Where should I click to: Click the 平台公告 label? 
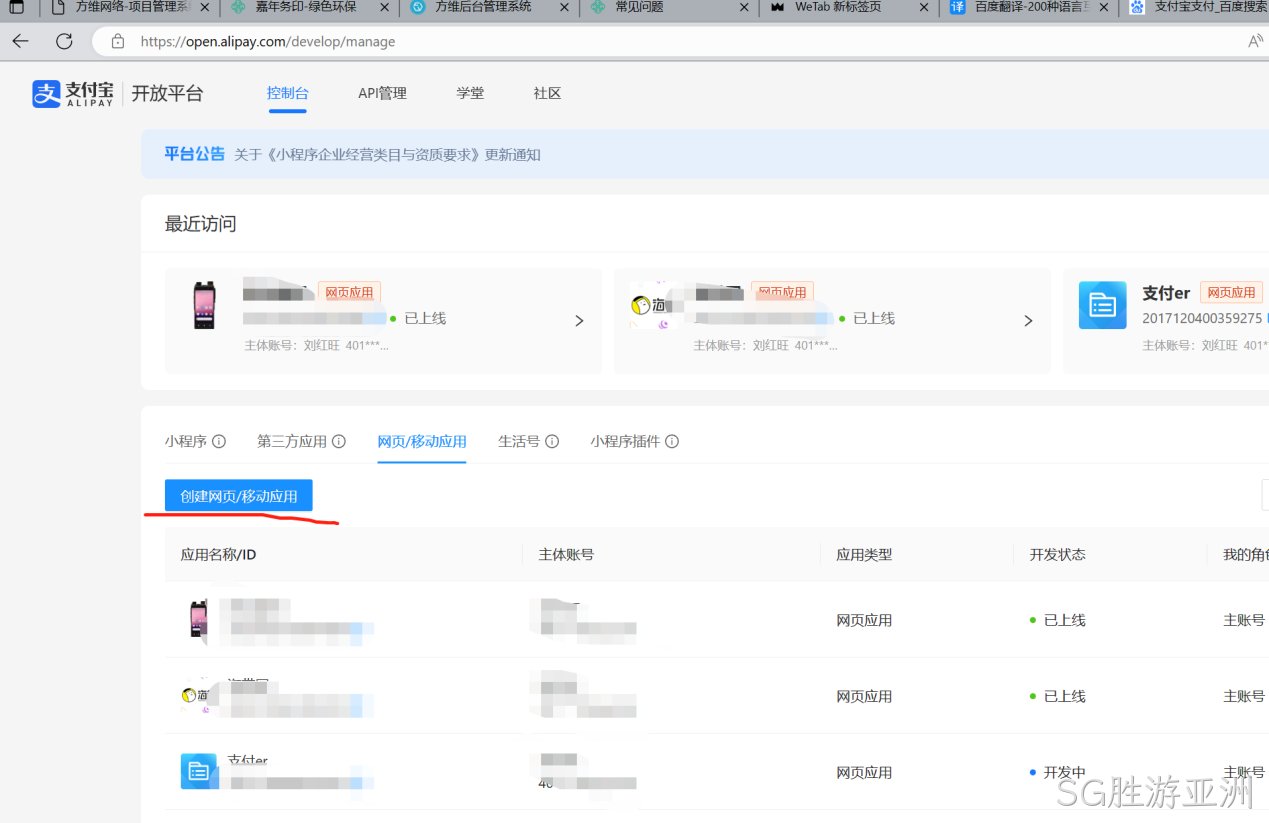[195, 154]
